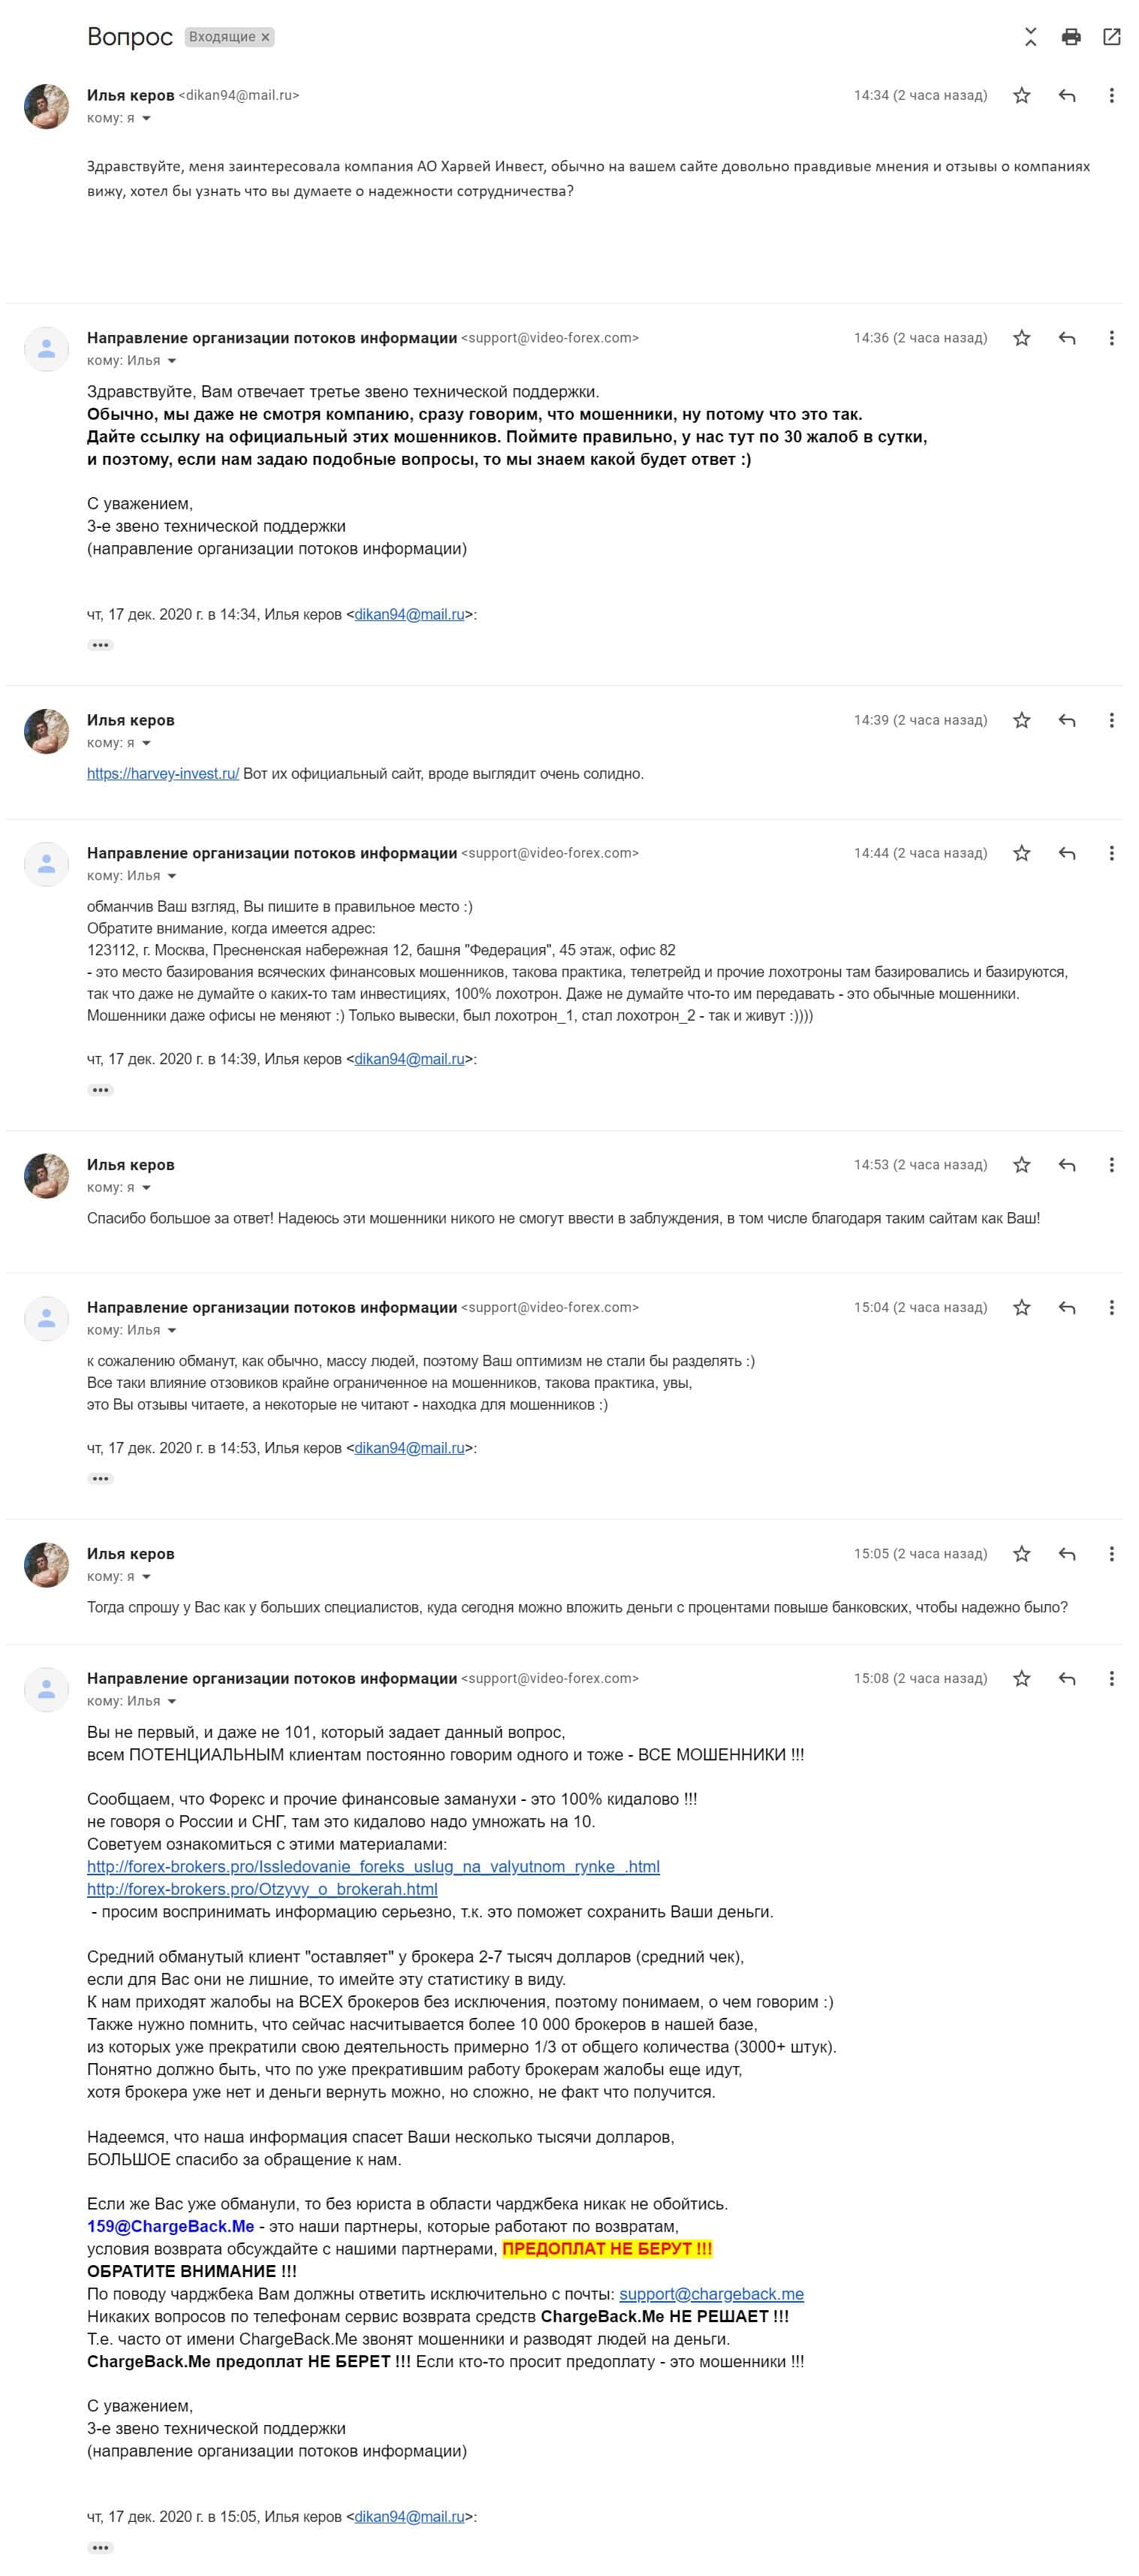Open conversation in a new window
The width and height of the screenshot is (1139, 2576).
[1111, 37]
